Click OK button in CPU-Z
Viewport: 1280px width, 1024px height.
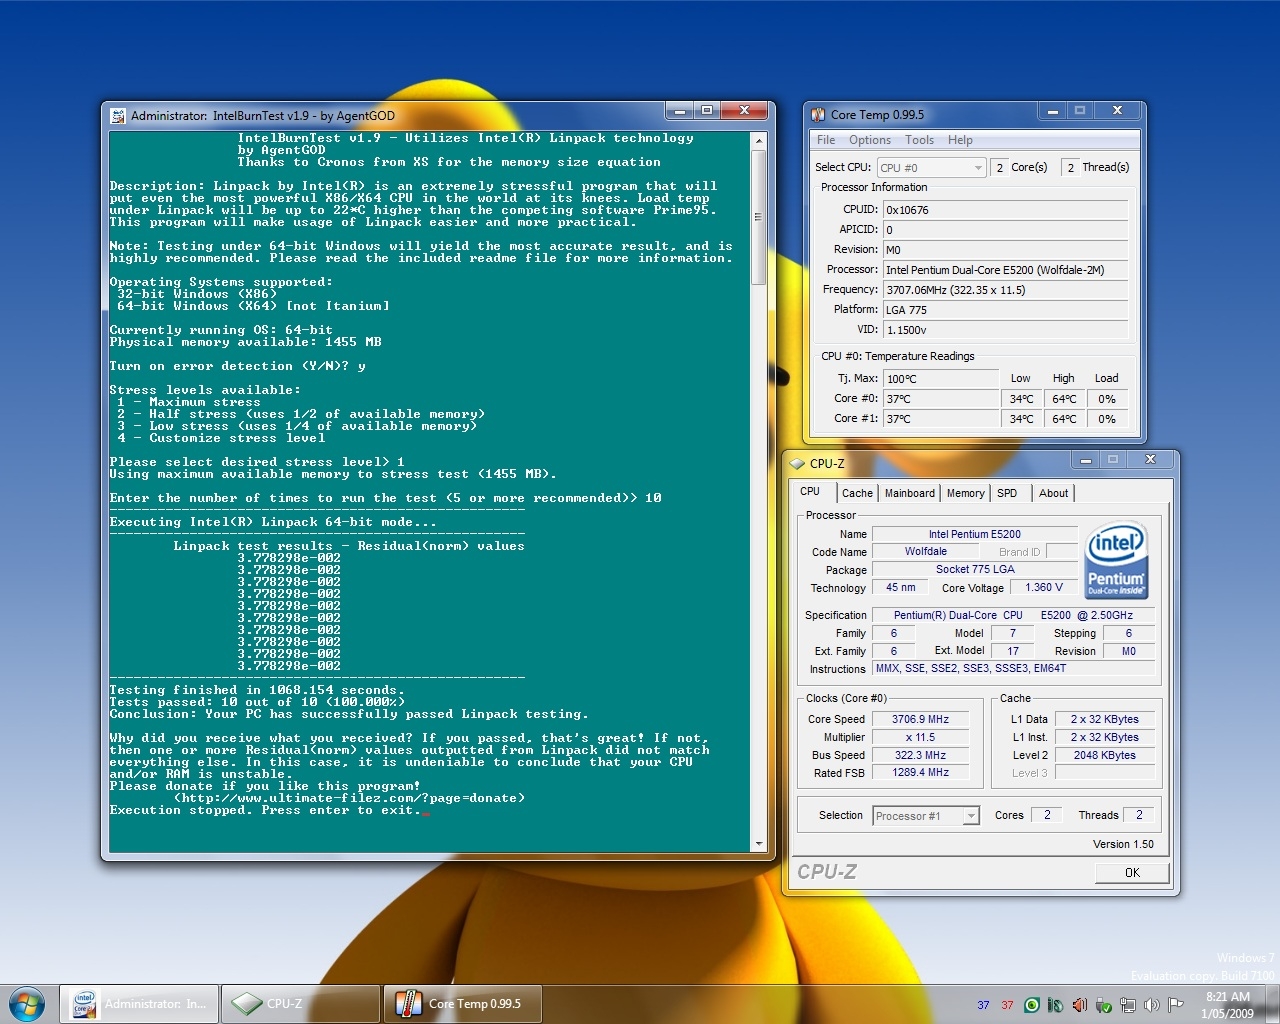(x=1132, y=873)
